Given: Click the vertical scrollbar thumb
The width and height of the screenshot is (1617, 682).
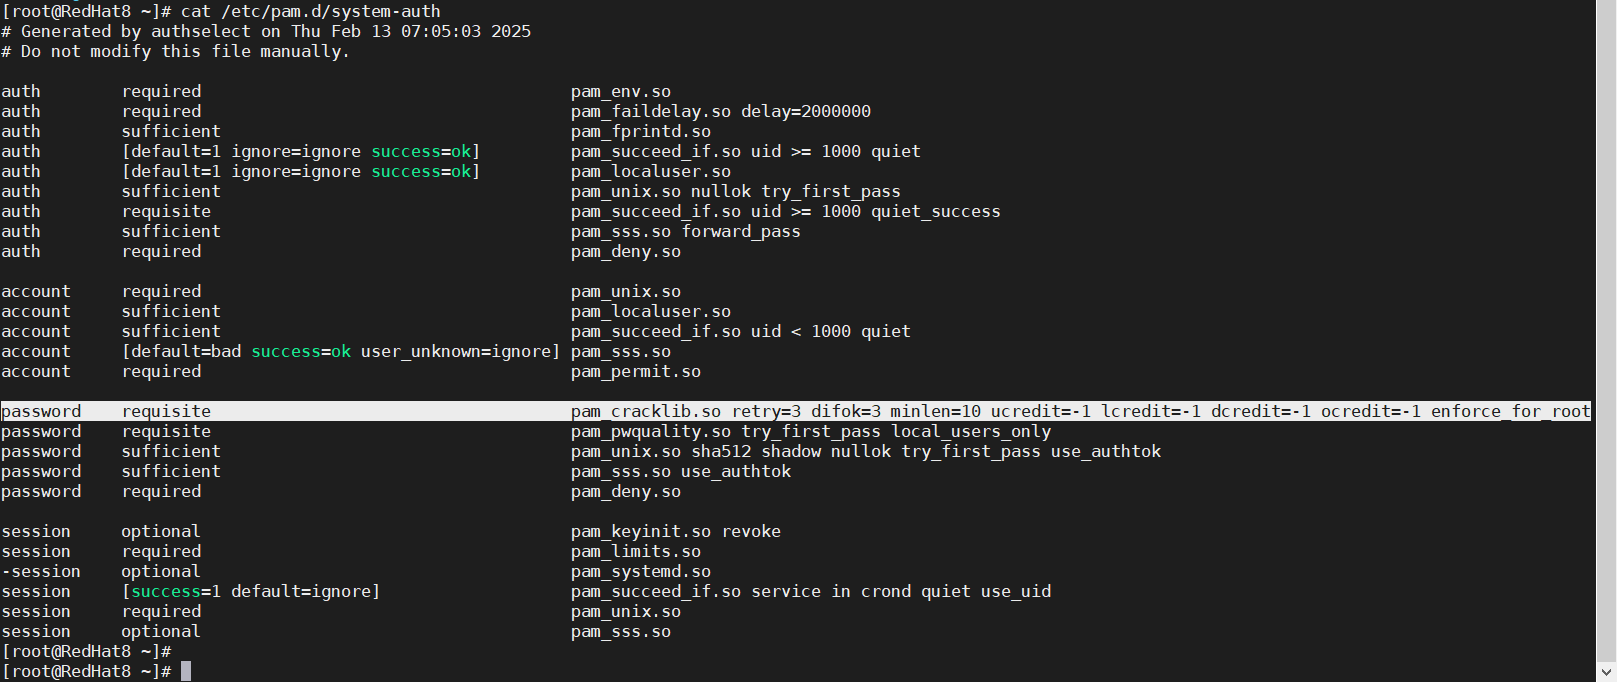Looking at the screenshot, I should tap(1606, 330).
